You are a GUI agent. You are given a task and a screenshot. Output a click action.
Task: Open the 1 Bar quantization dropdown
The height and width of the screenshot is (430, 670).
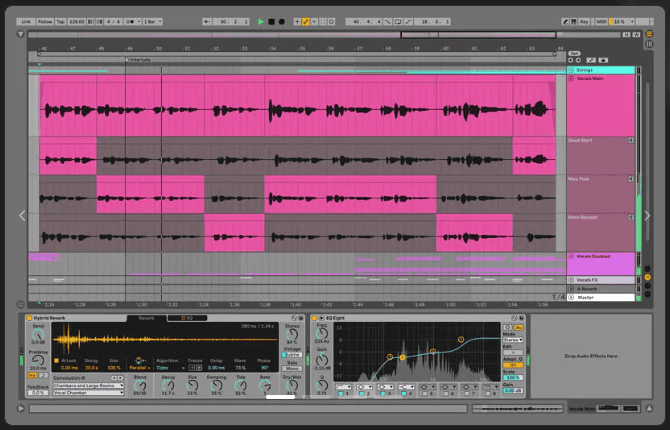tap(153, 21)
